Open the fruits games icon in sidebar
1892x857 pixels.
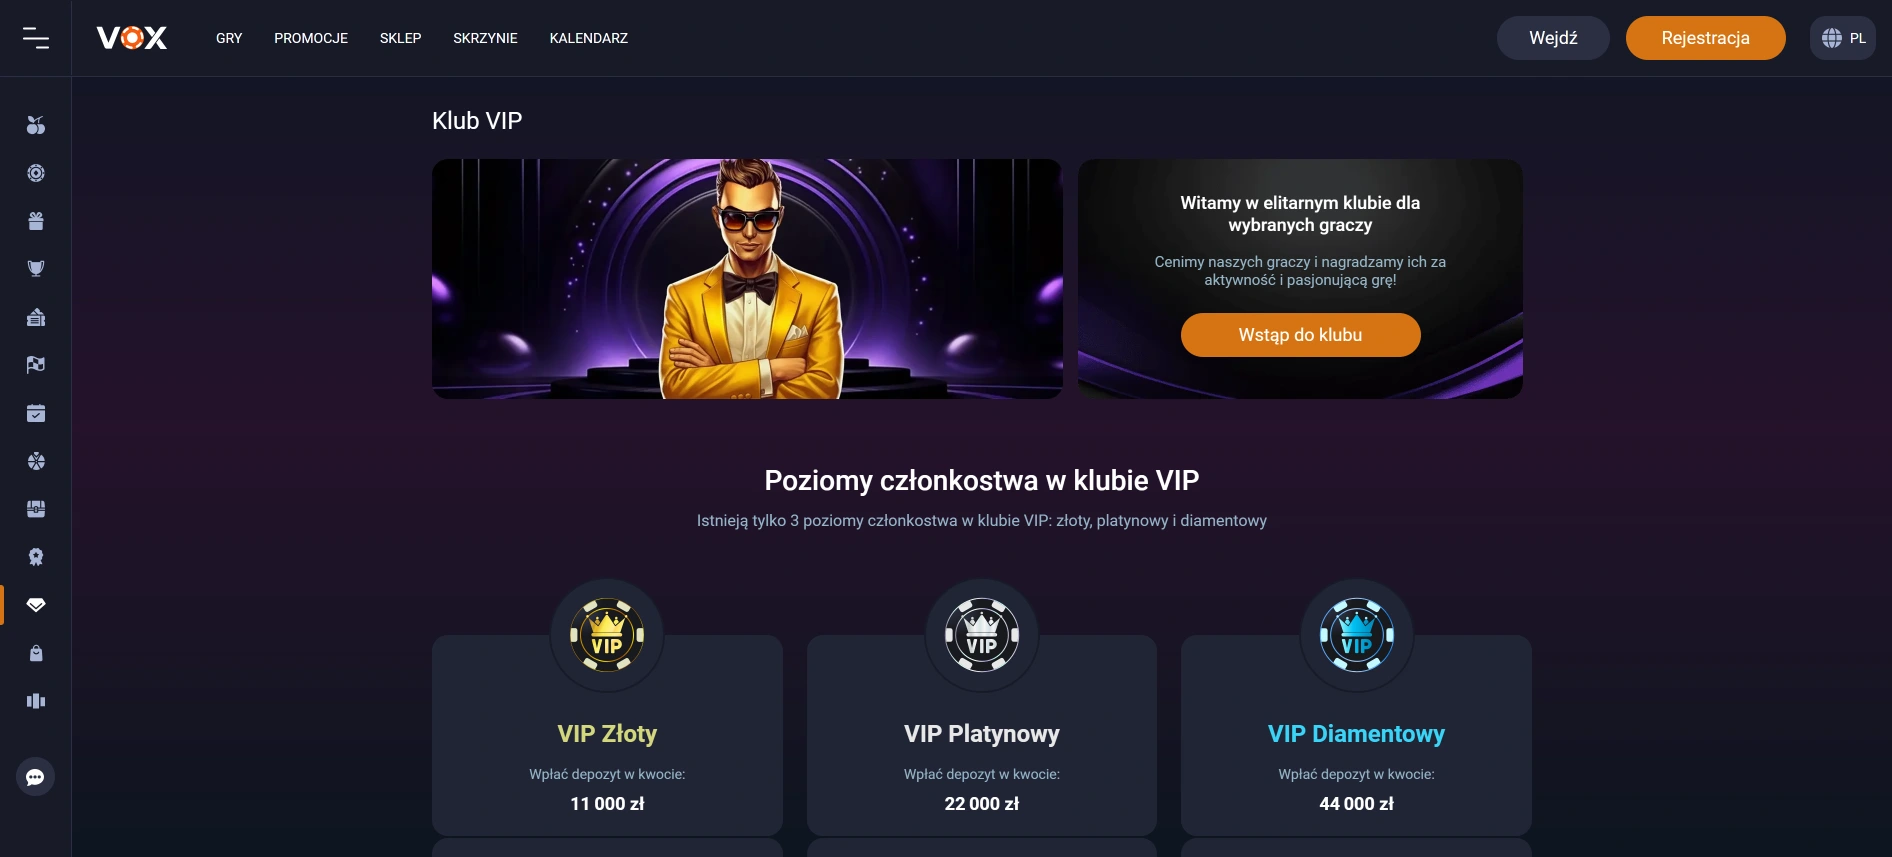[x=36, y=124]
